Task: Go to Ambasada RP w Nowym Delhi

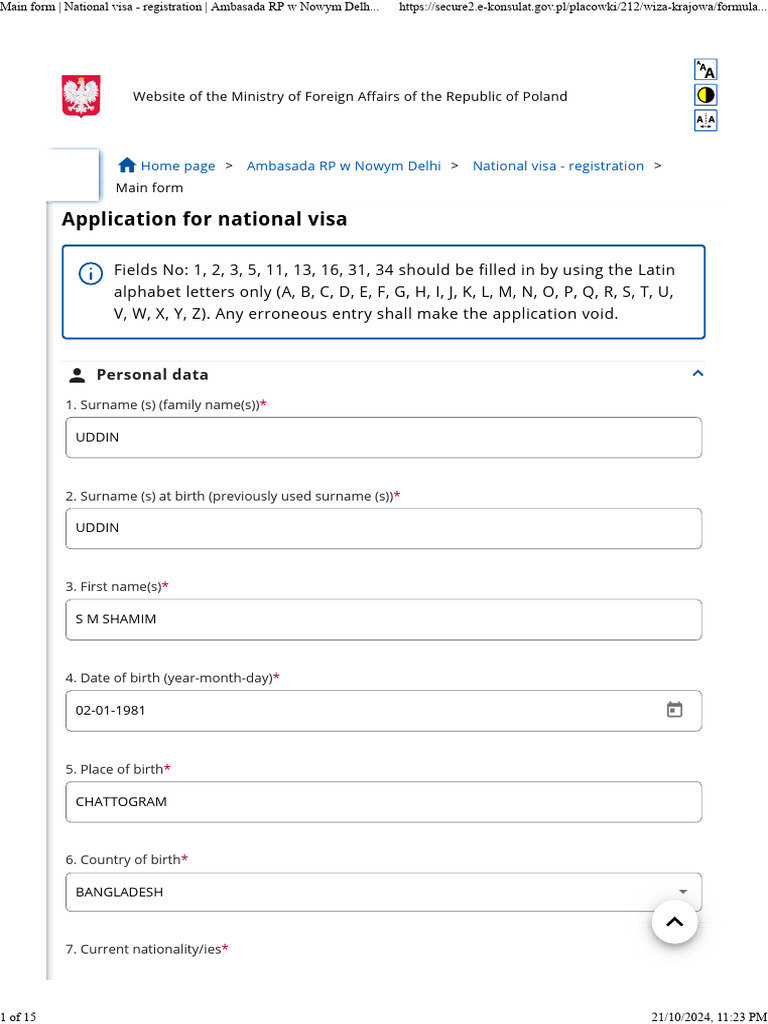Action: 343,166
